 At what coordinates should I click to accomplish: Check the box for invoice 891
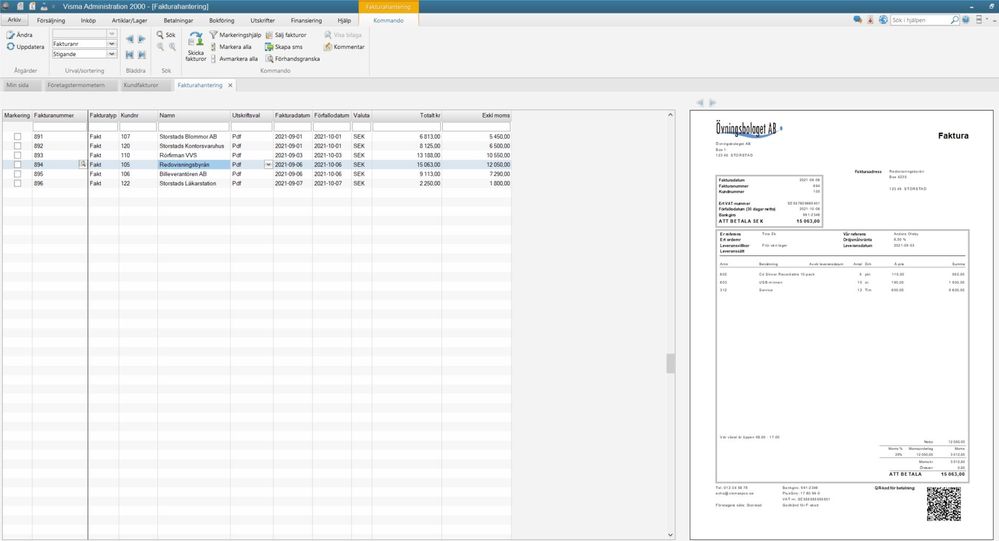(17, 136)
